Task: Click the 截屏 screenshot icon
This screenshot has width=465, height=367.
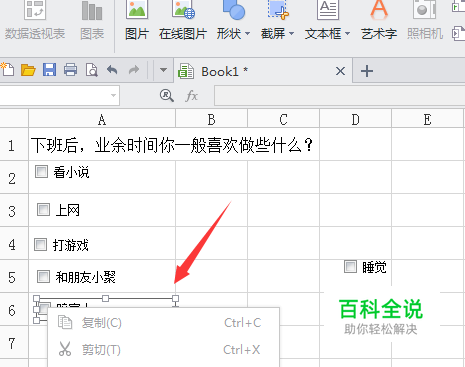Action: [x=278, y=9]
